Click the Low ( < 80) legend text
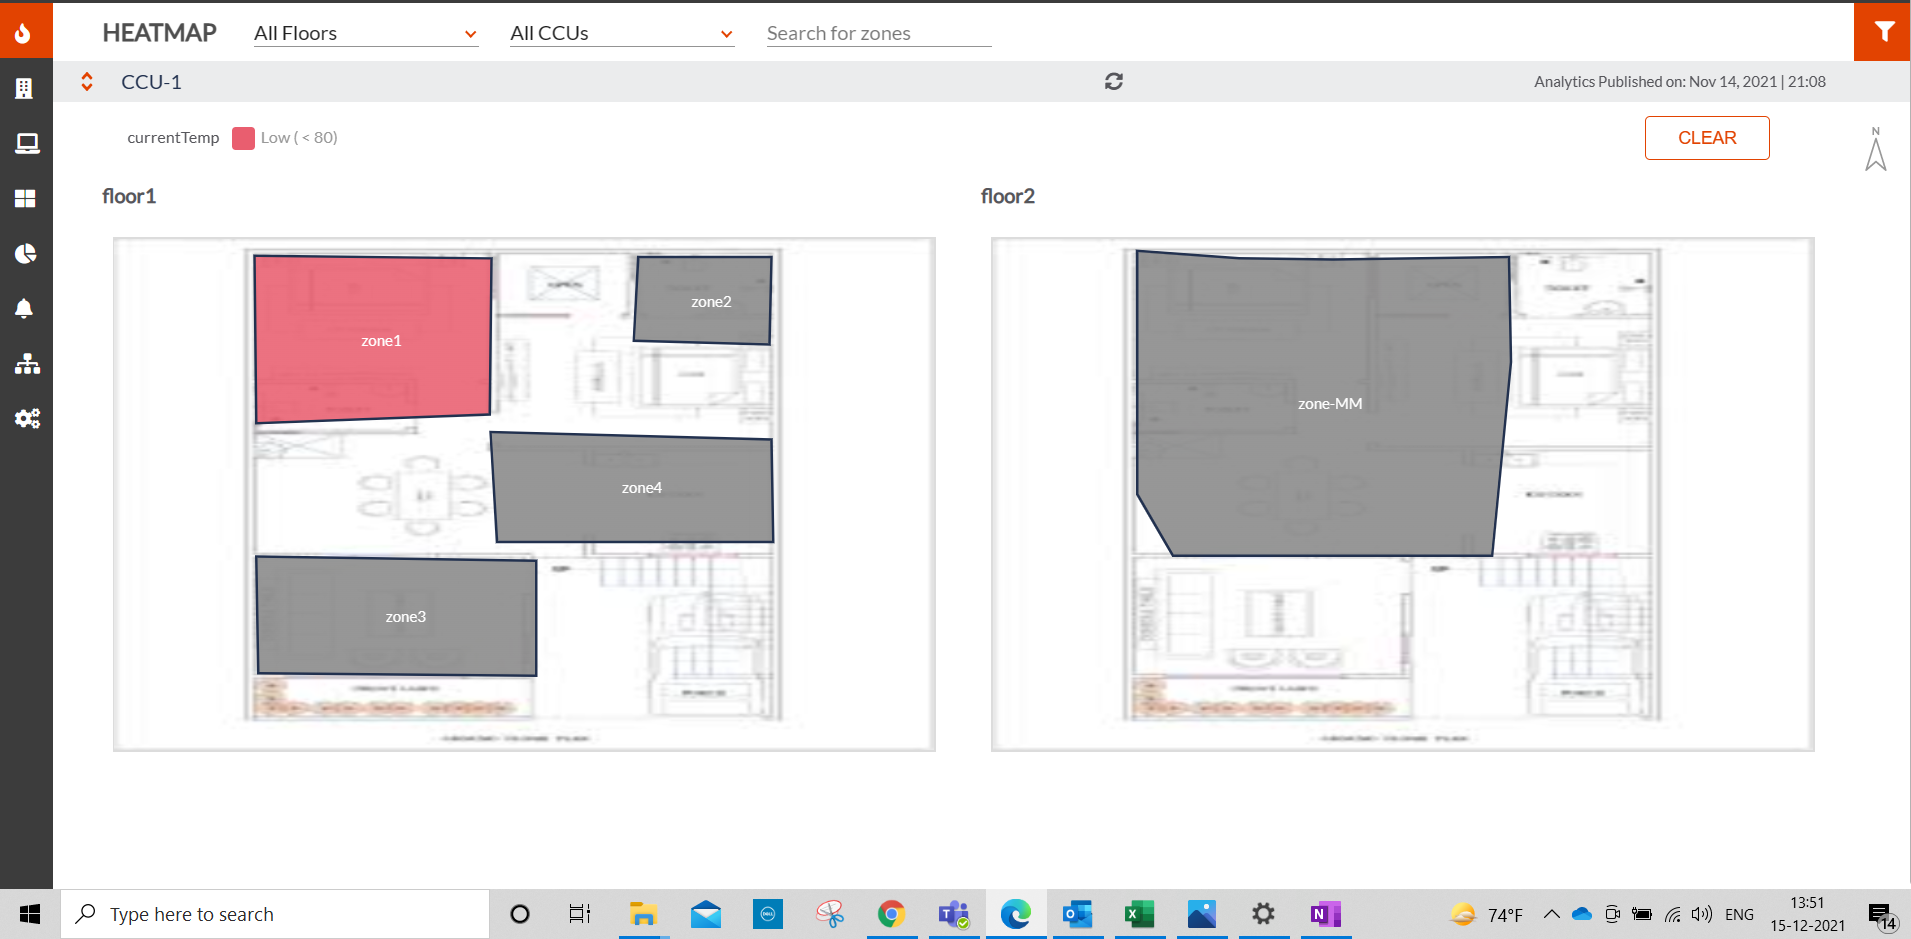Image resolution: width=1911 pixels, height=939 pixels. 299,138
